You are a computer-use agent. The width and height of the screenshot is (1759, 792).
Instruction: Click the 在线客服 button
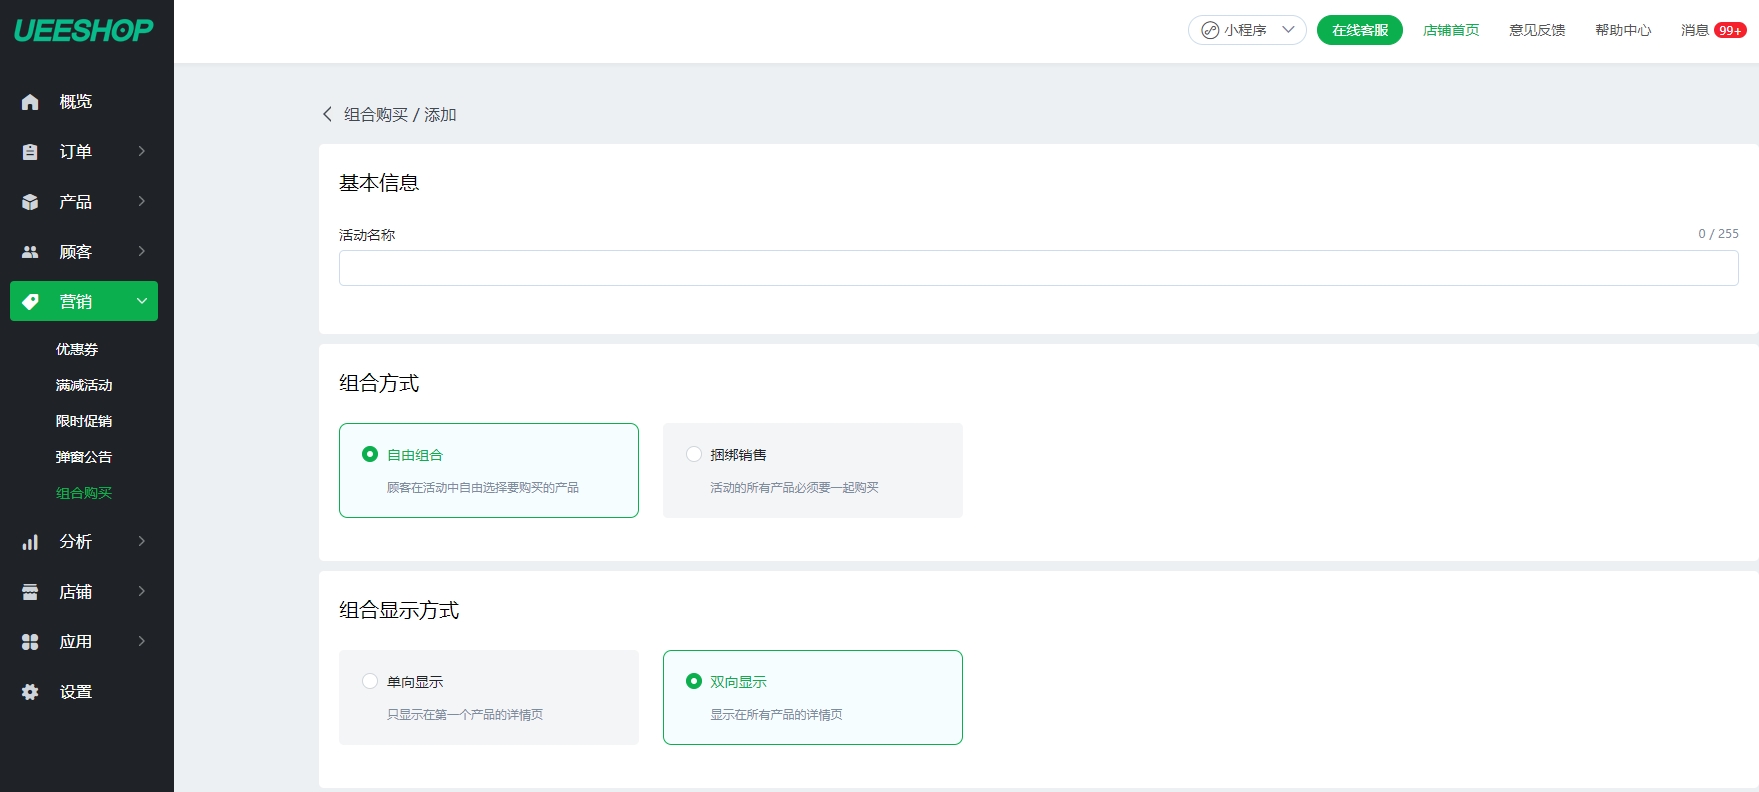click(1360, 30)
